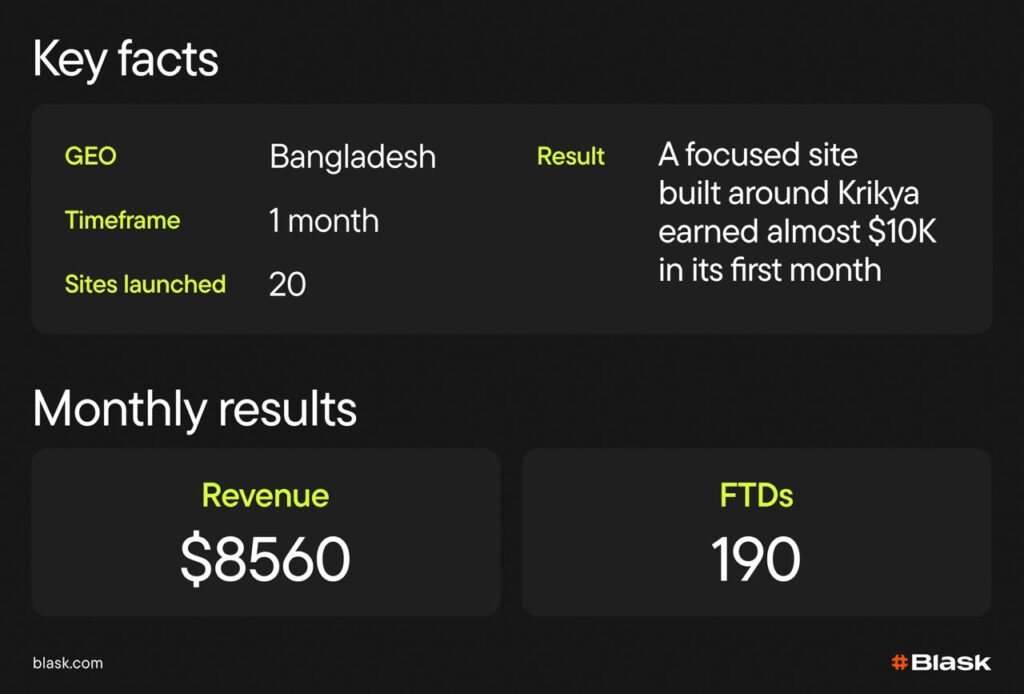The width and height of the screenshot is (1024, 694).
Task: Click the Krikya result description text
Action: (797, 212)
